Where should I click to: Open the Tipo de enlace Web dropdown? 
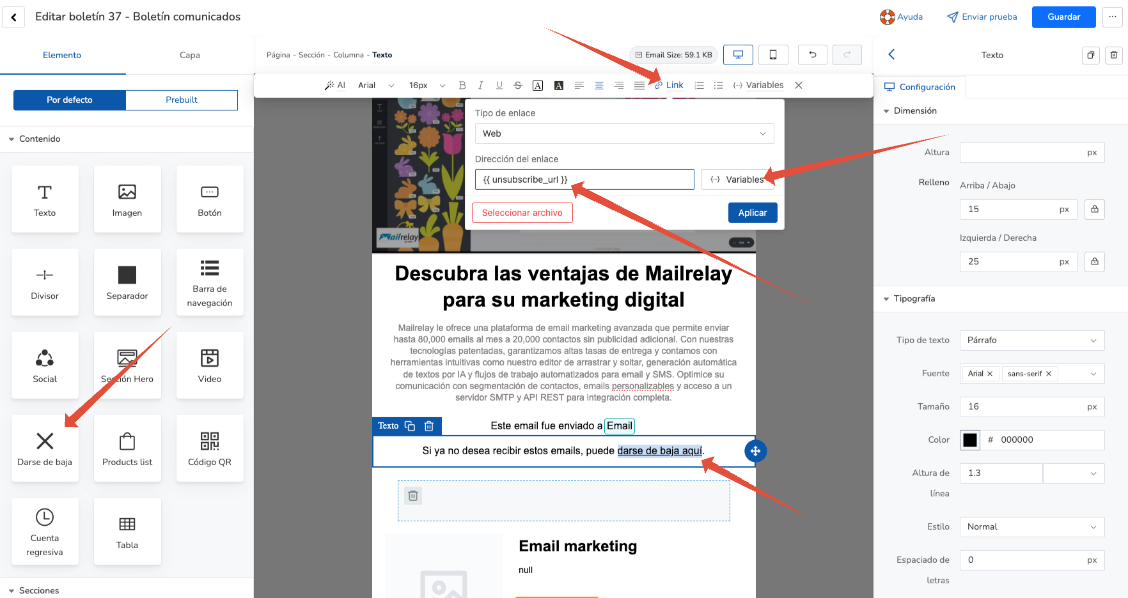[x=624, y=133]
